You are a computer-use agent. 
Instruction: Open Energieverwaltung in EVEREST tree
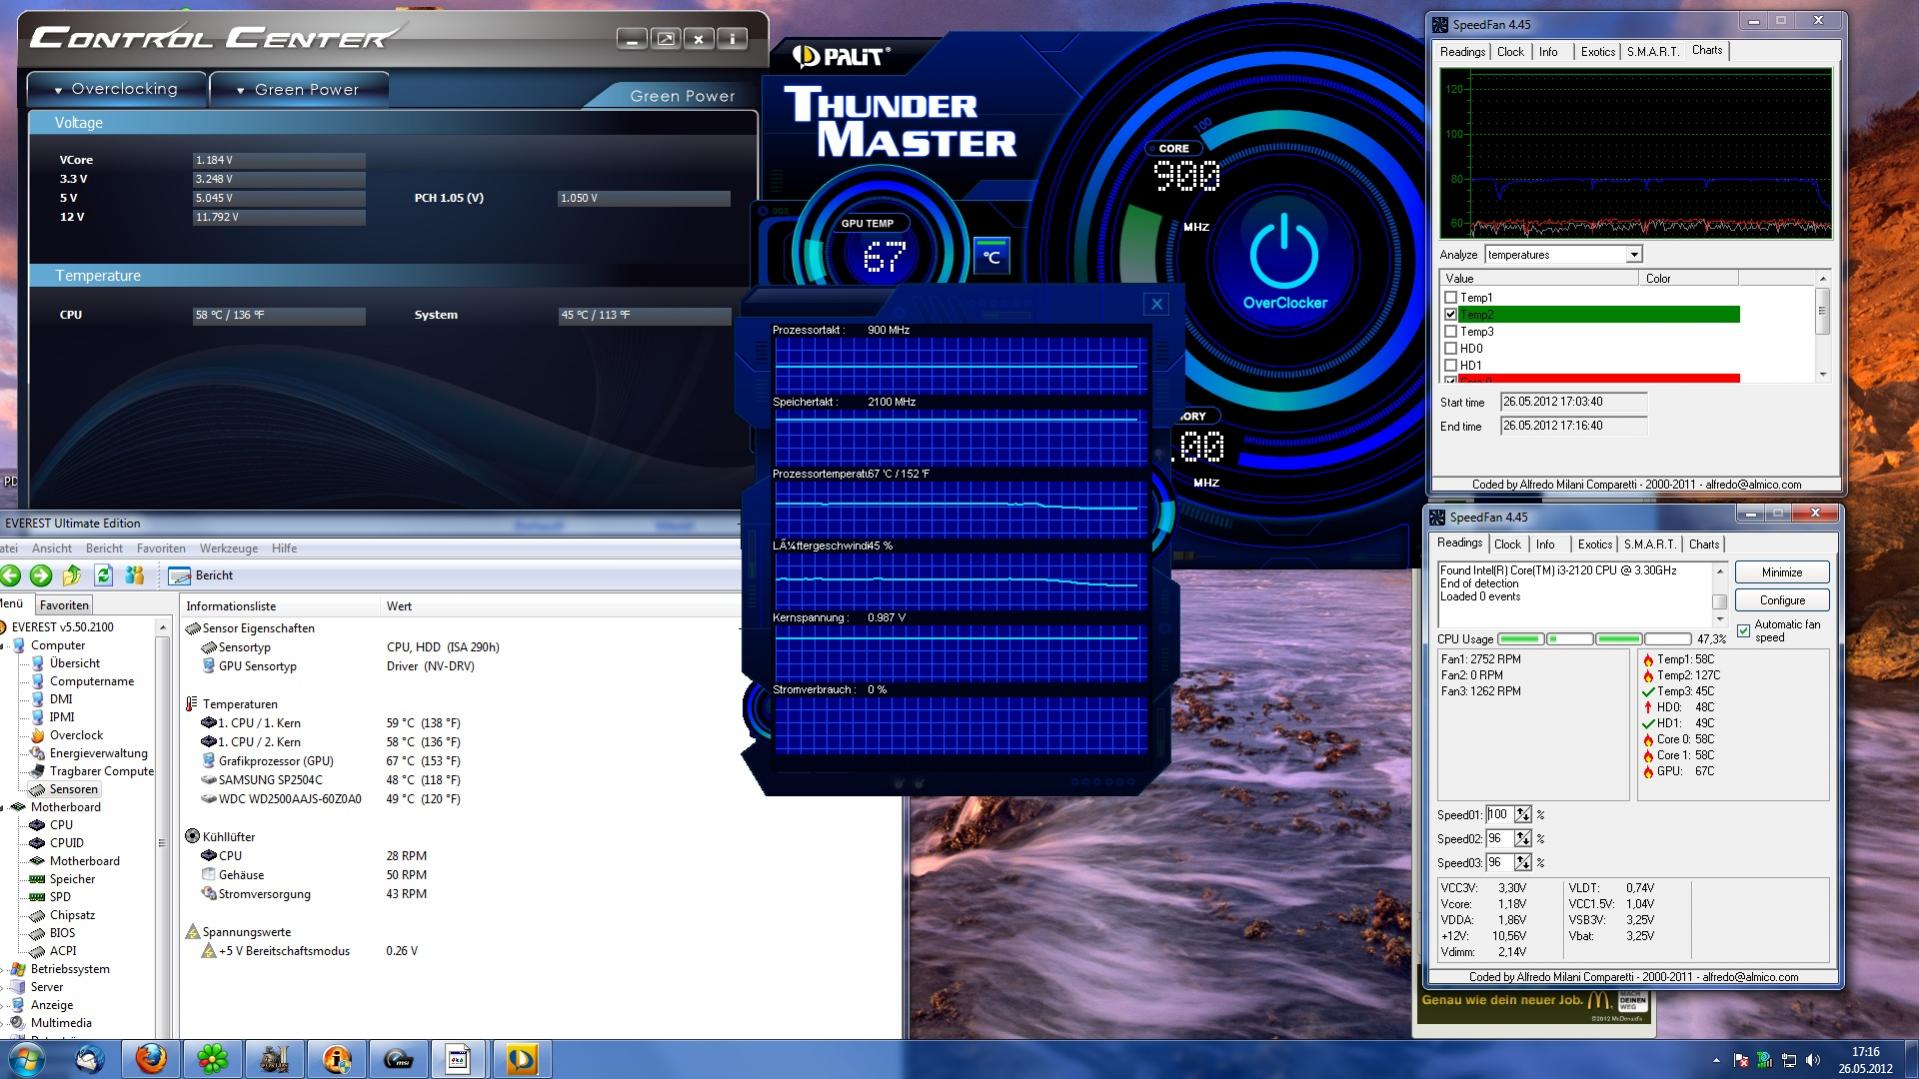98,753
